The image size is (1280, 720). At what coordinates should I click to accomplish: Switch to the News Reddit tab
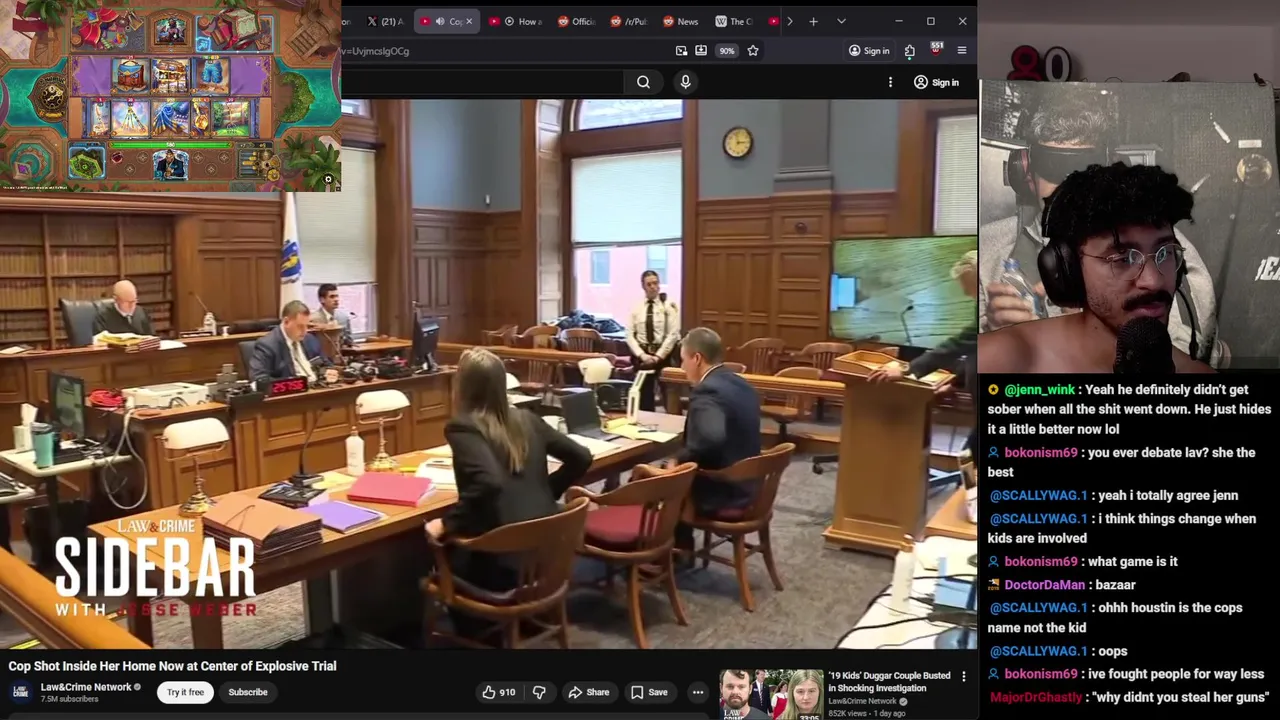pyautogui.click(x=681, y=21)
